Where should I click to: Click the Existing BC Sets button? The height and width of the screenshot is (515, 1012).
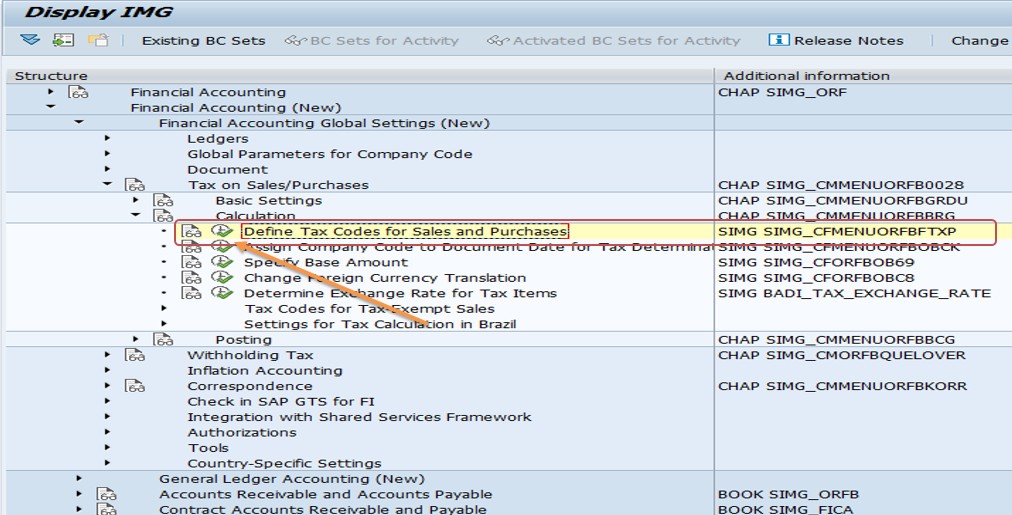203,41
